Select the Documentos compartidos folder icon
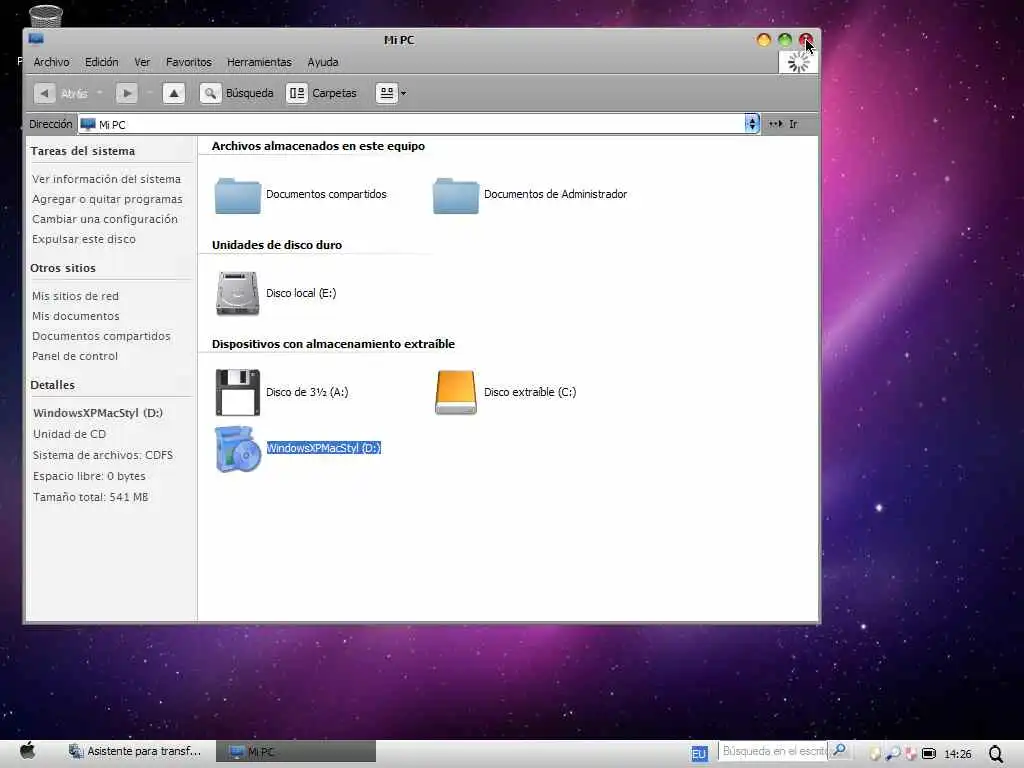The width and height of the screenshot is (1024, 768). click(238, 195)
